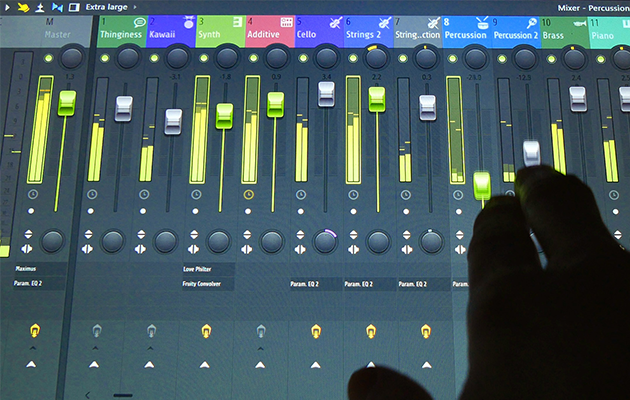The height and width of the screenshot is (400, 630).
Task: Click the Thinginess track speech bubble icon
Action: coord(139,21)
